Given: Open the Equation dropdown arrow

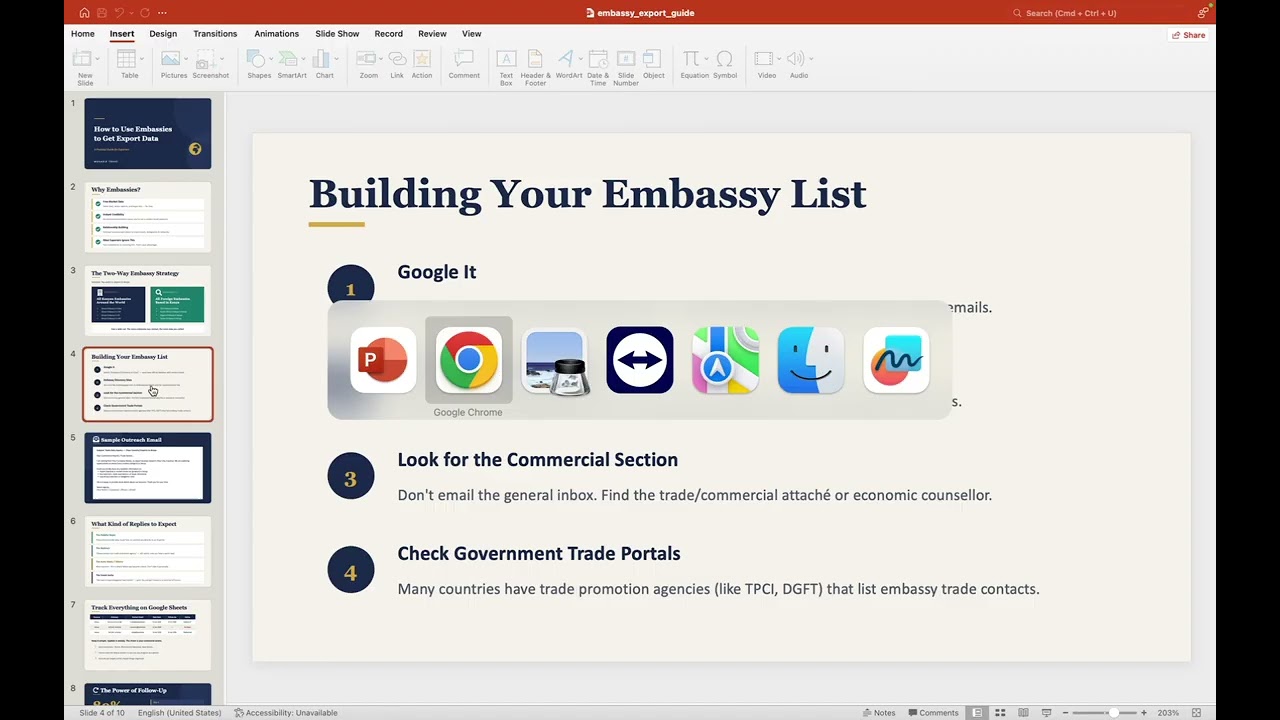Looking at the screenshot, I should (706, 59).
